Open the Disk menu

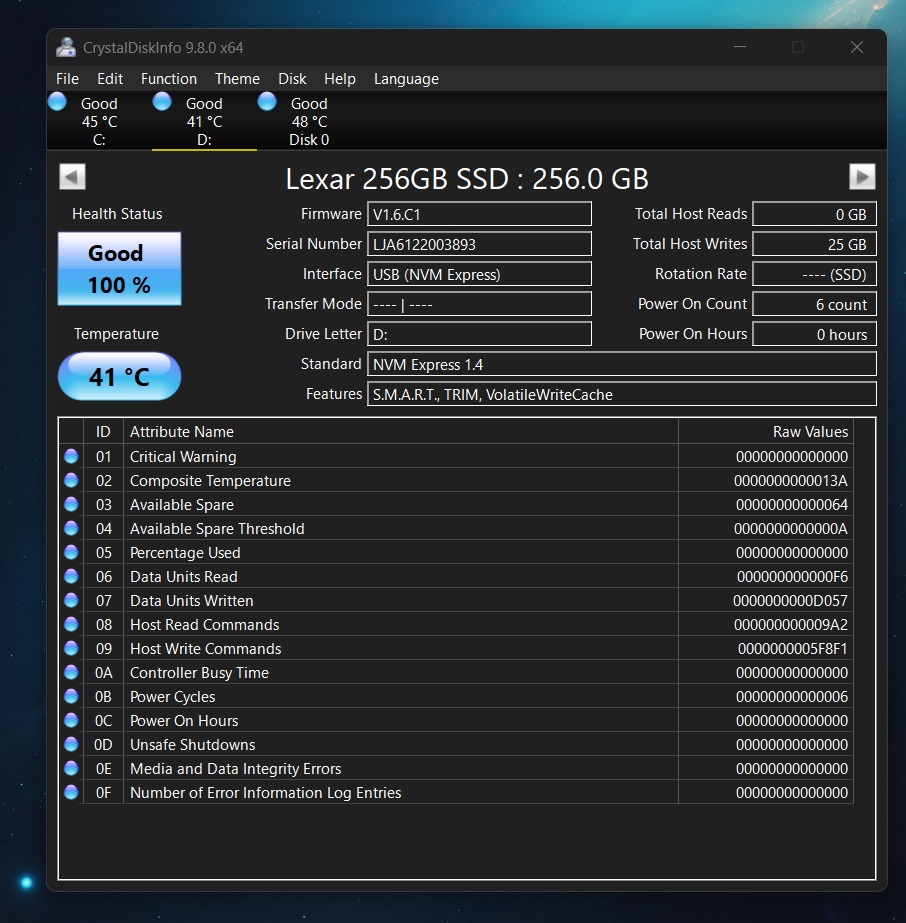click(292, 79)
